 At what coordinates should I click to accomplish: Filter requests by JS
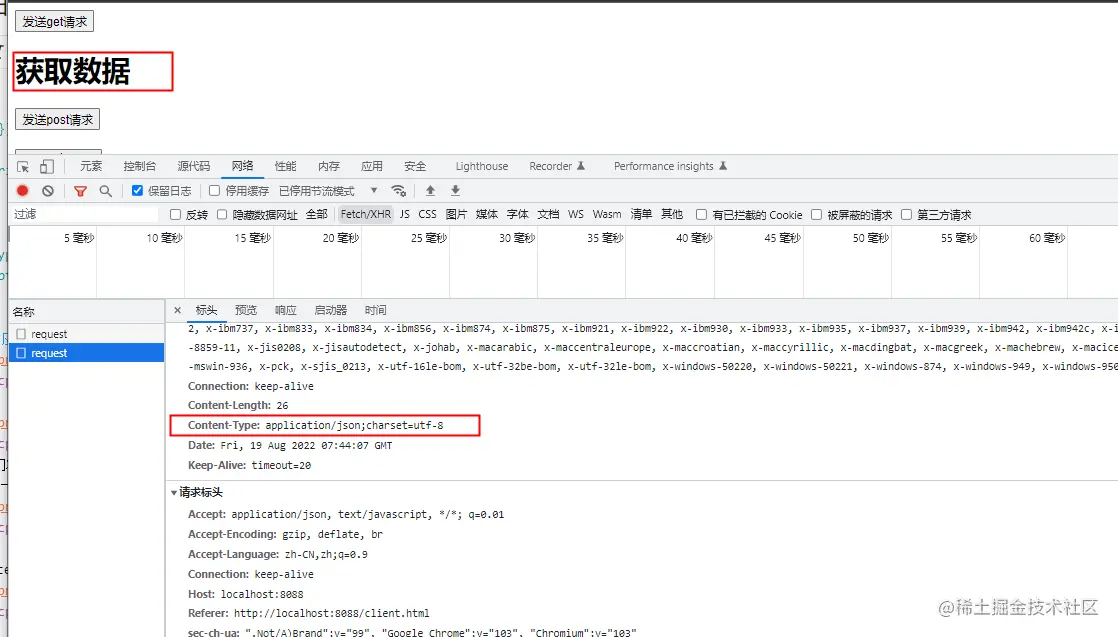[404, 215]
